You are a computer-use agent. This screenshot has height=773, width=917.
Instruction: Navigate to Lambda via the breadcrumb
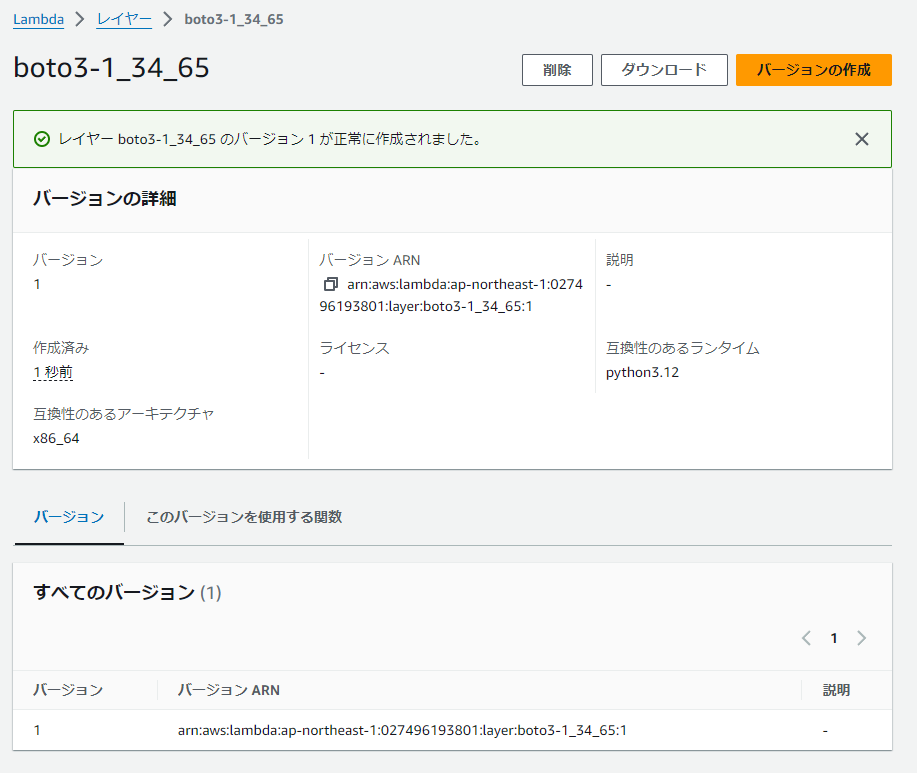pyautogui.click(x=36, y=18)
